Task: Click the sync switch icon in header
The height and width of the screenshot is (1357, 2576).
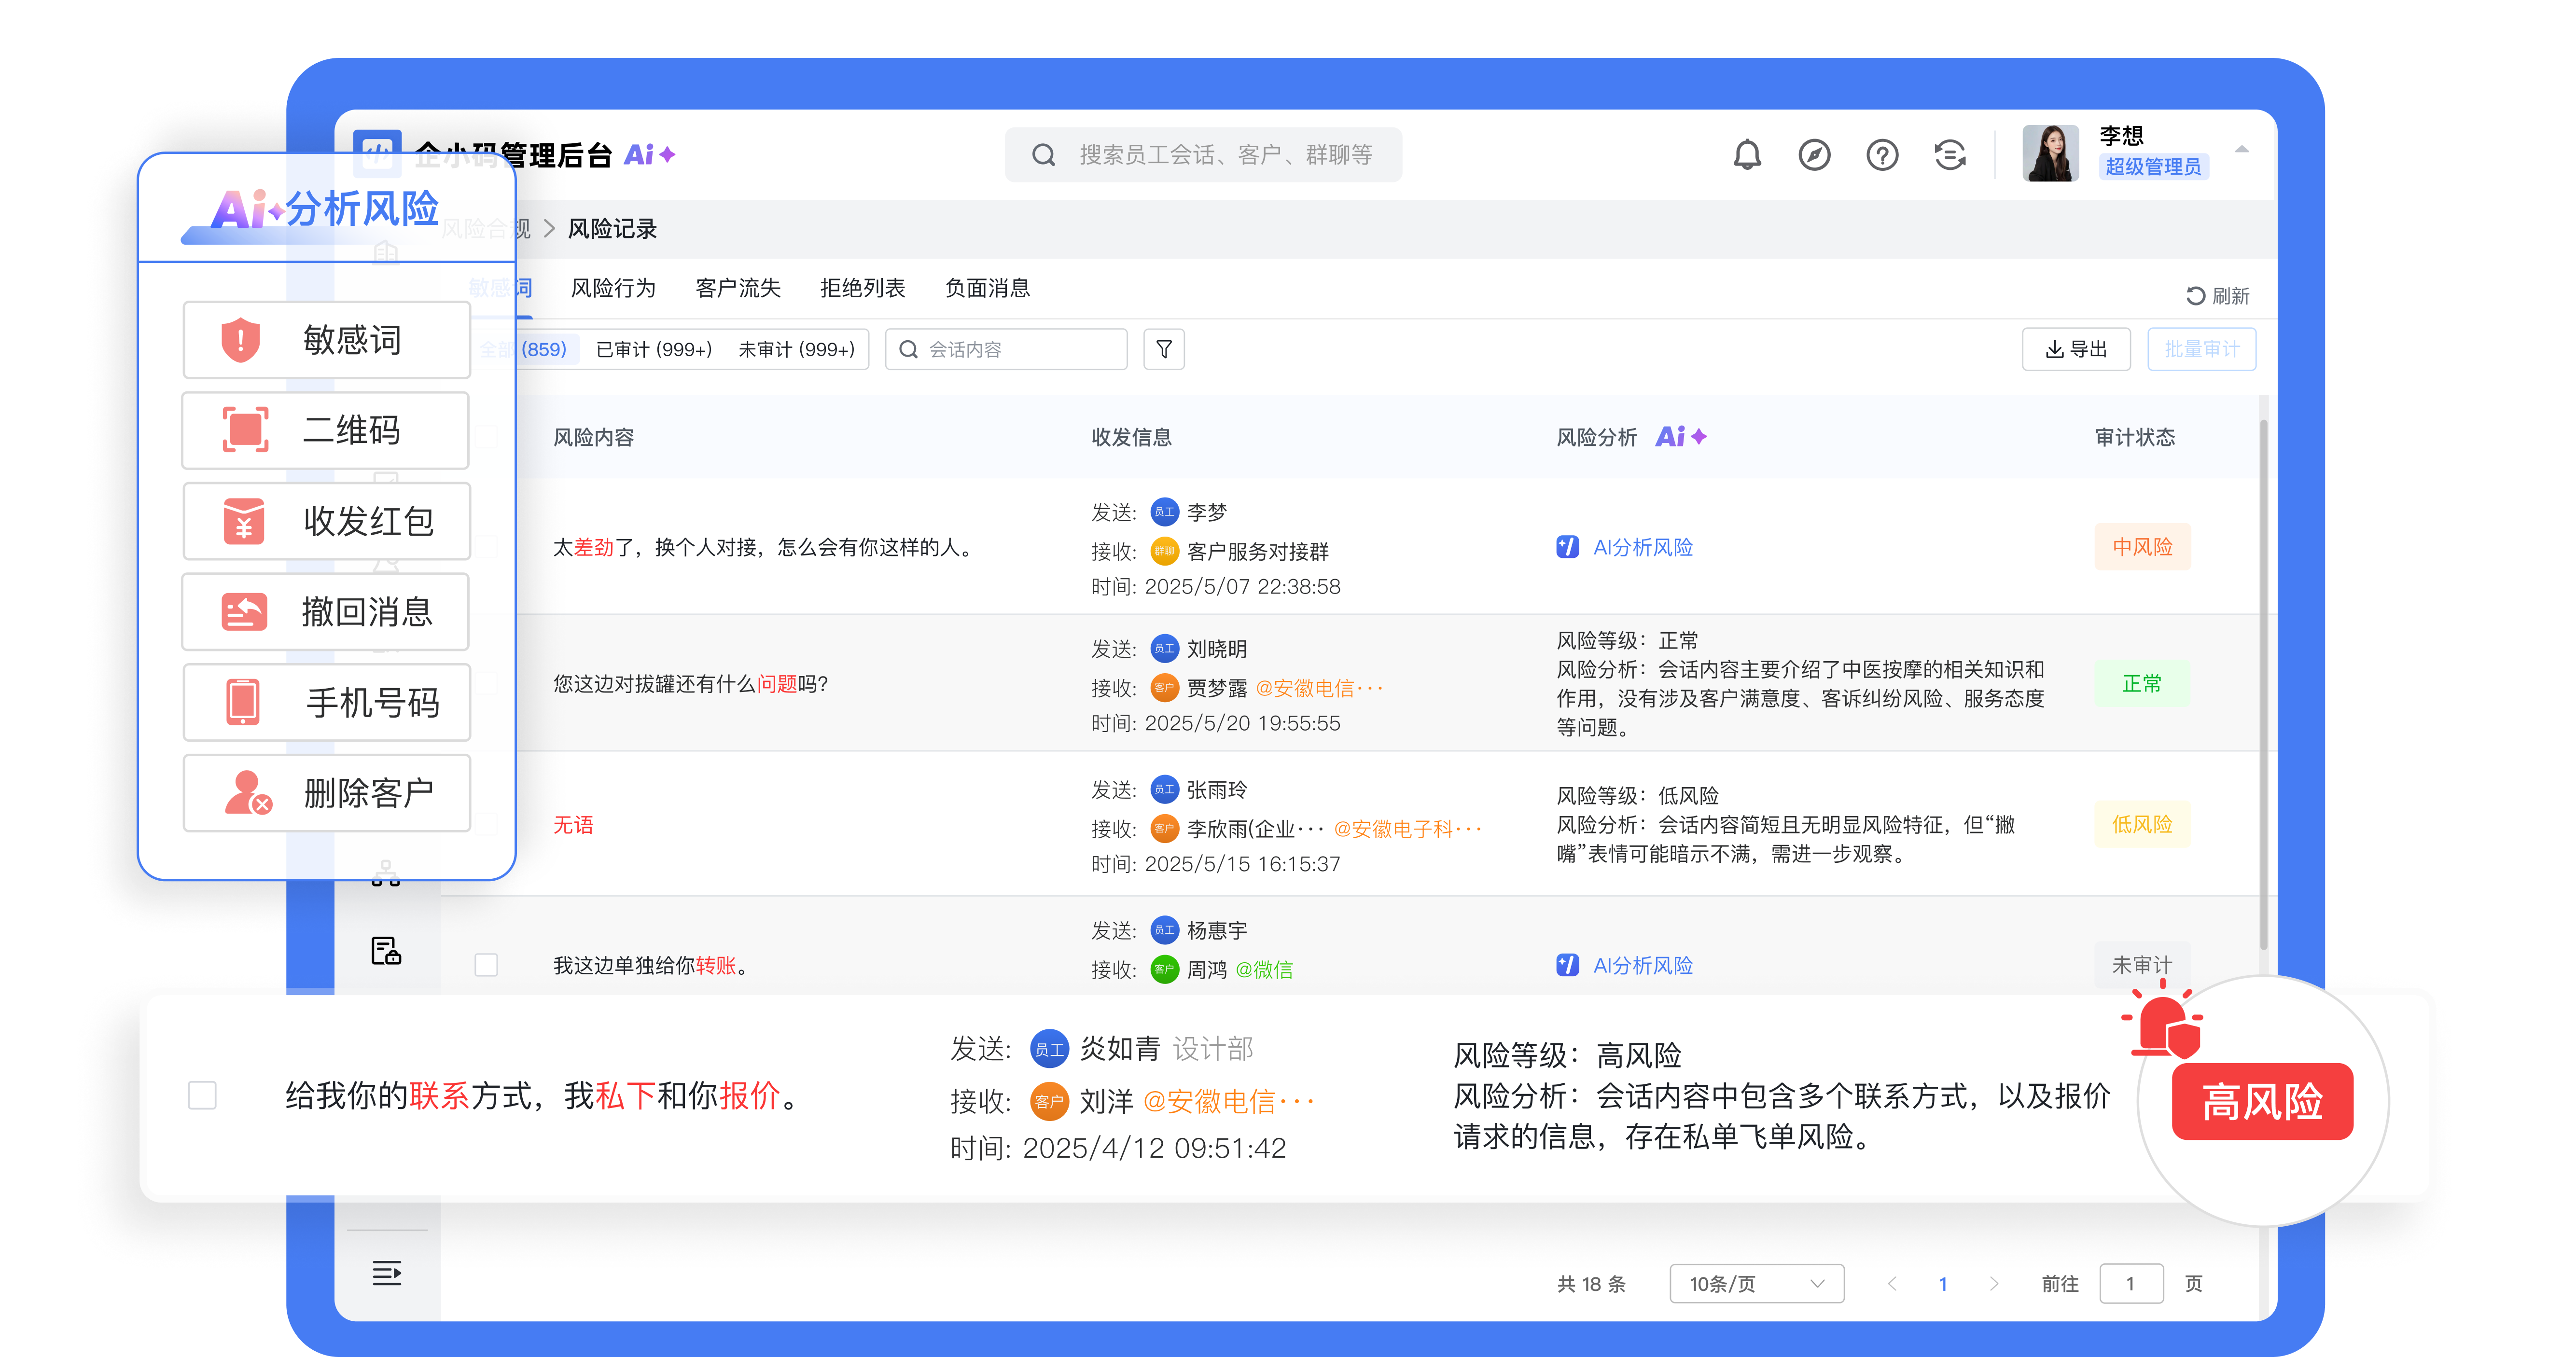Action: (1950, 155)
